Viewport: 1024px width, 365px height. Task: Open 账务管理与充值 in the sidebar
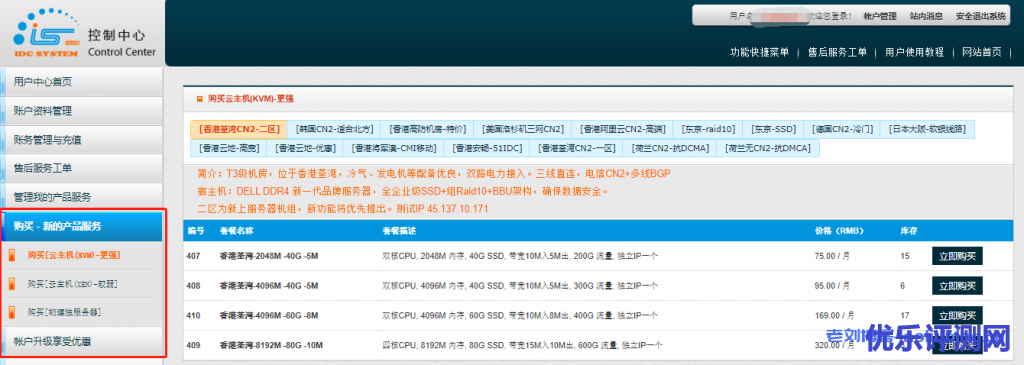coord(82,140)
